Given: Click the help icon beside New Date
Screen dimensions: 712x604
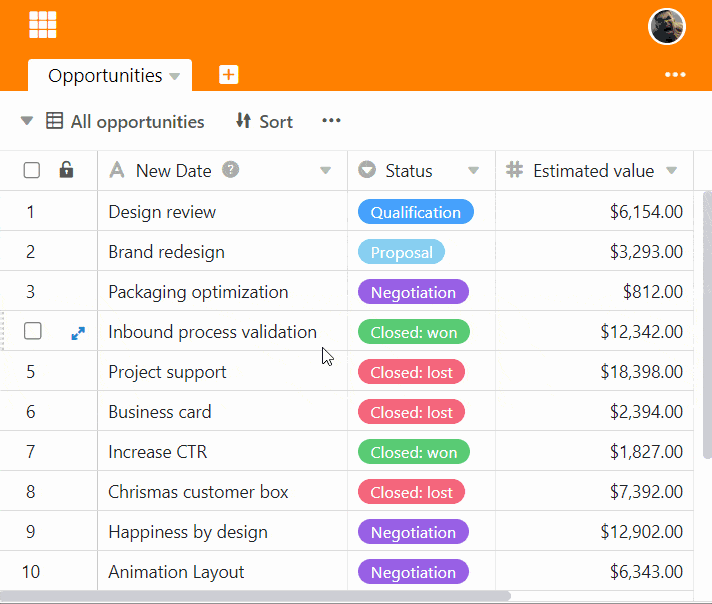Looking at the screenshot, I should (x=231, y=170).
